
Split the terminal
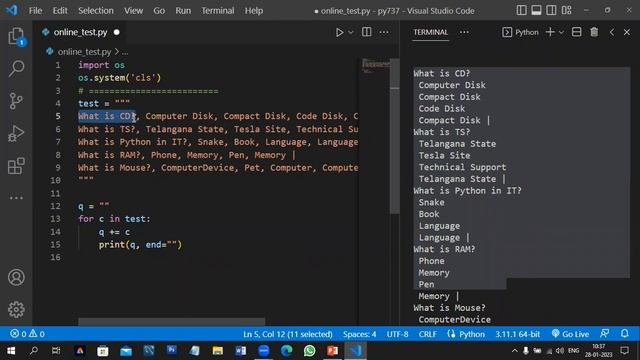[x=576, y=32]
